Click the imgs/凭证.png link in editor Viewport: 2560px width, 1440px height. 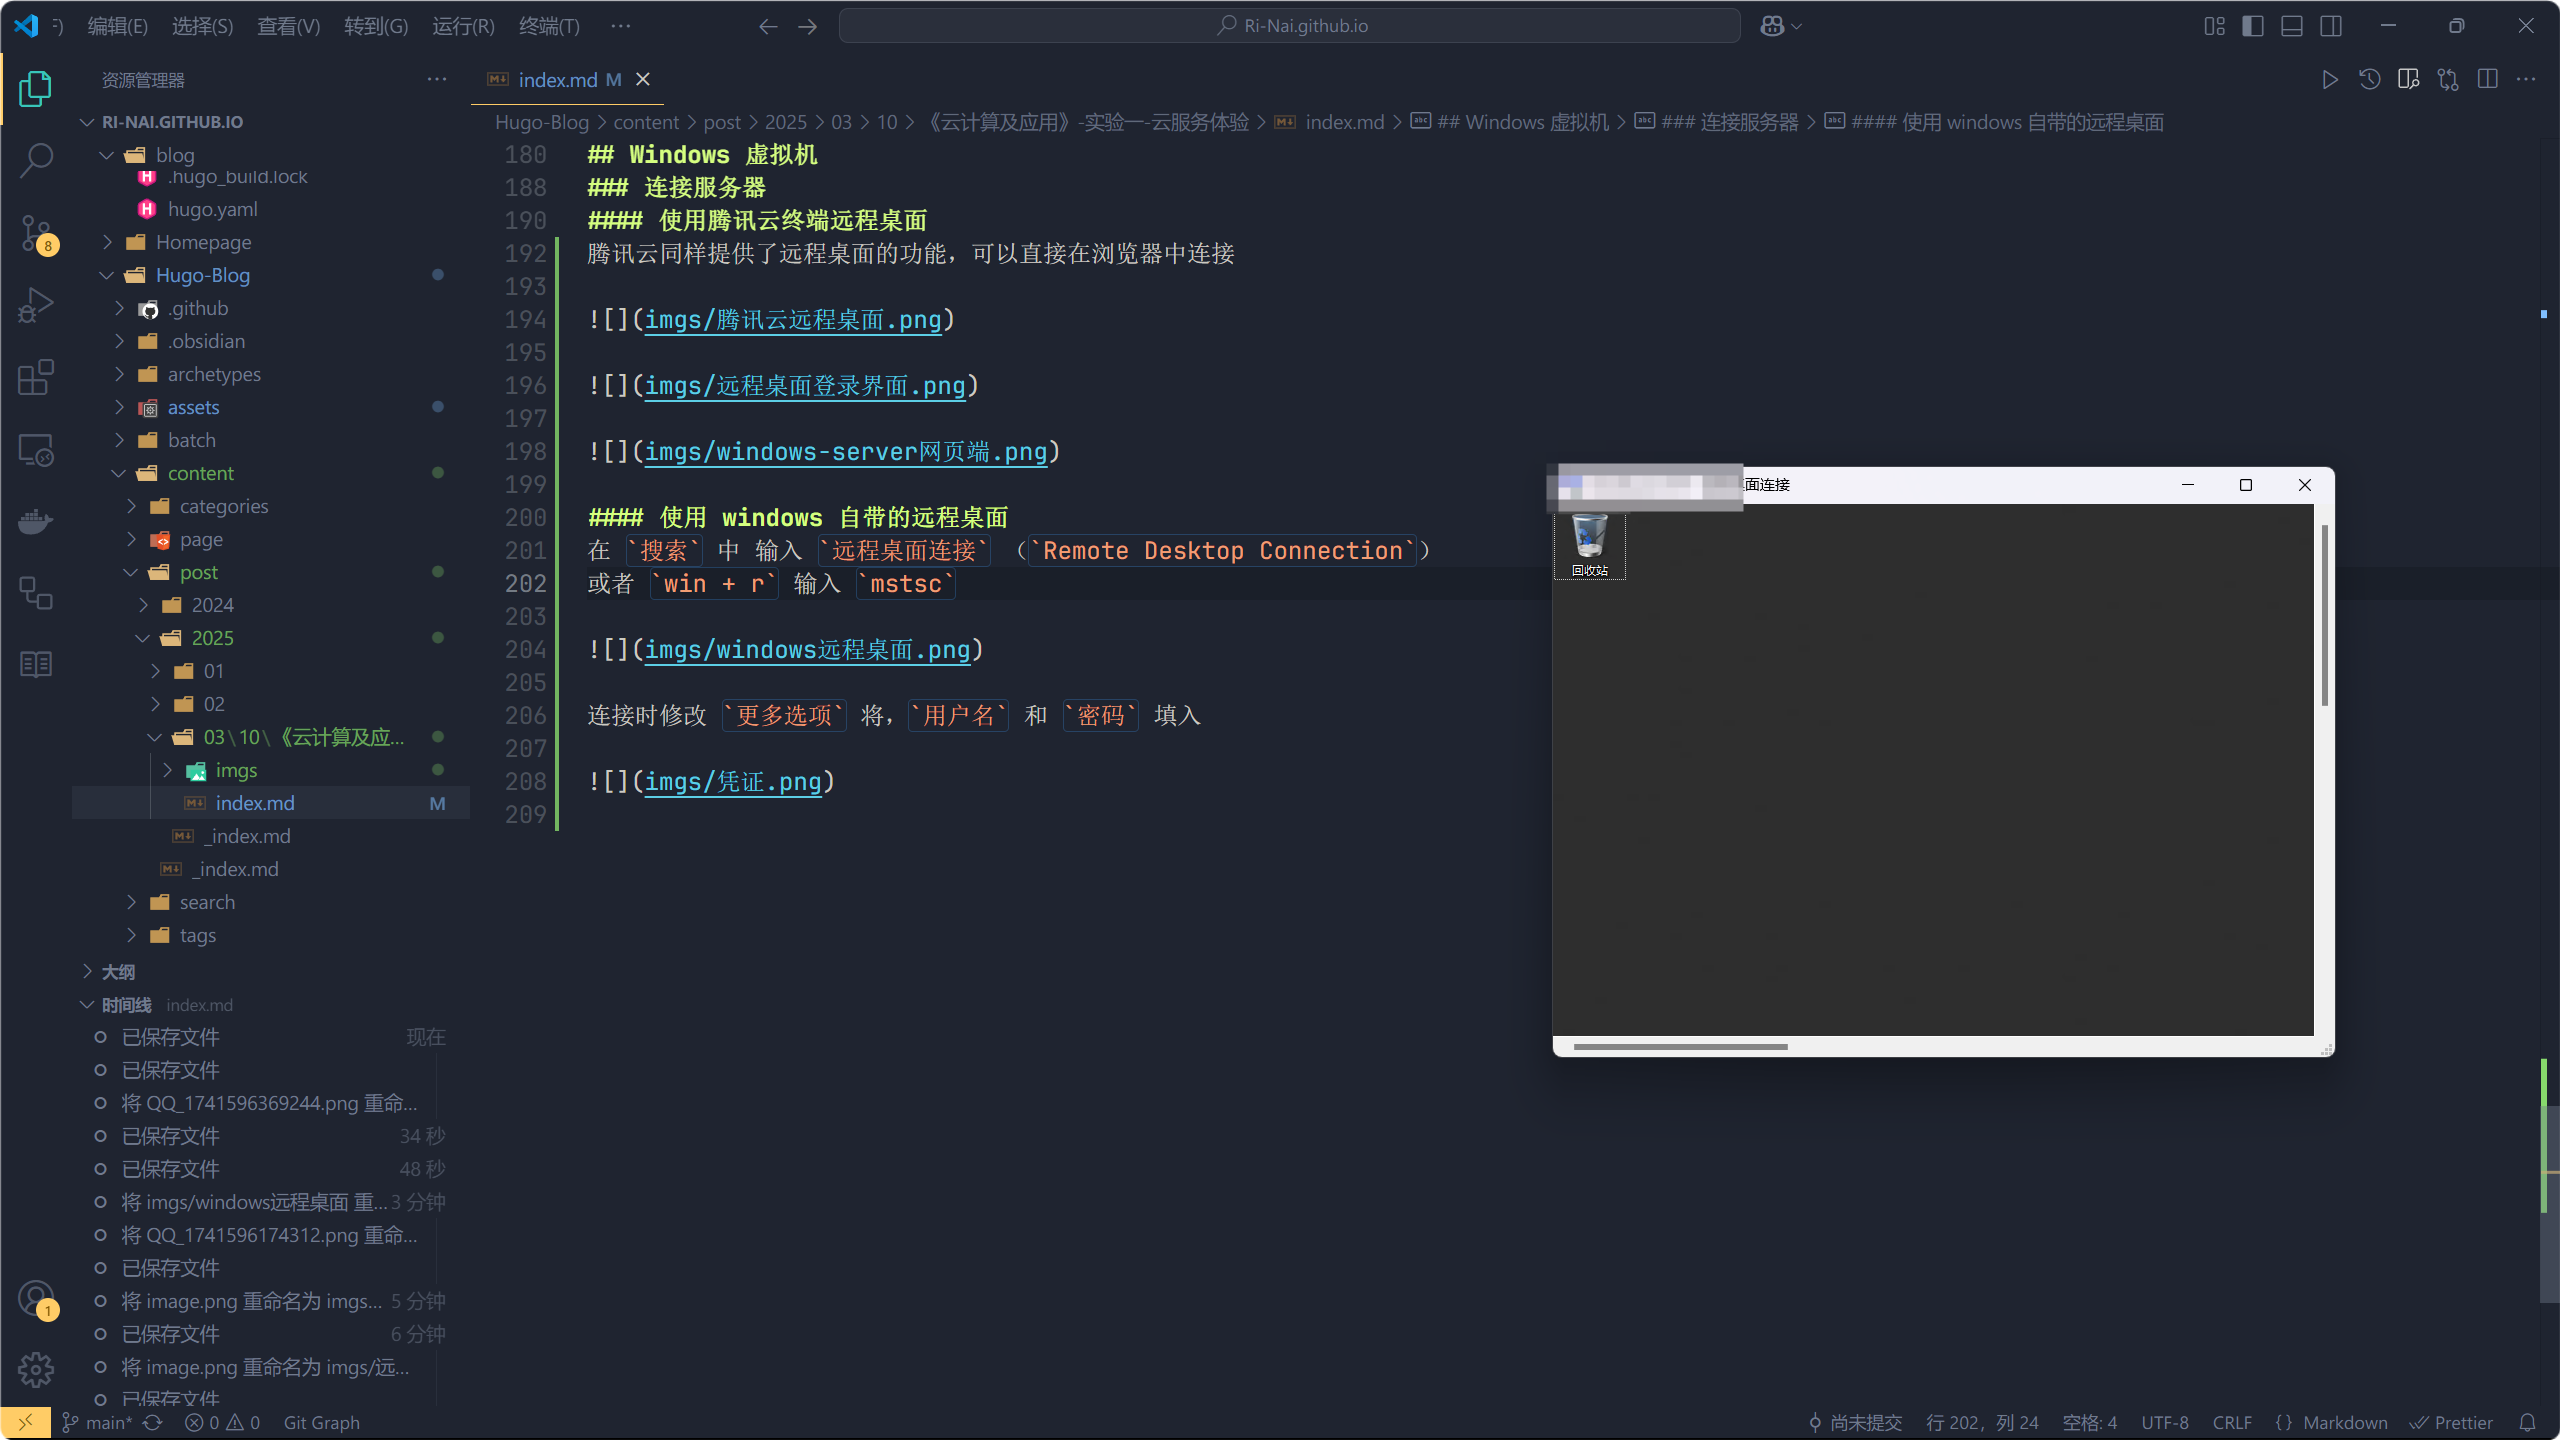click(x=732, y=782)
